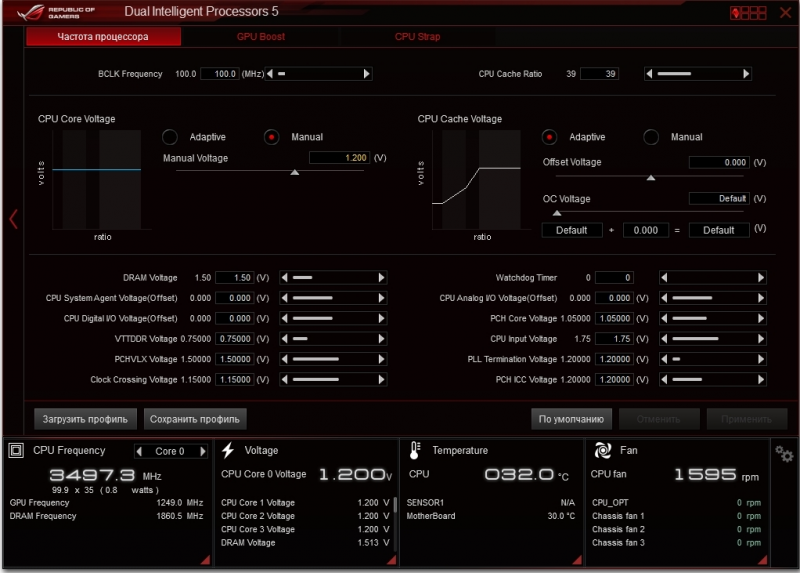
Task: Click the OC Voltage Default field
Action: [719, 198]
